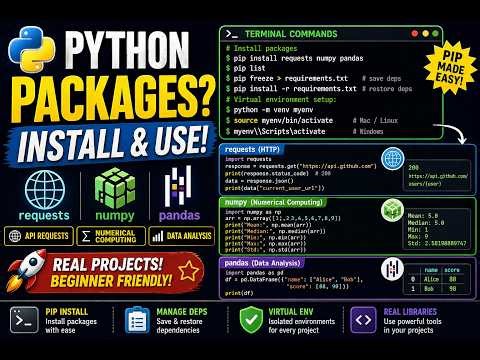This screenshot has width=480, height=360.
Task: Click the sigma symbol in NUMERICAL COMPUTING badge
Action: [86, 236]
